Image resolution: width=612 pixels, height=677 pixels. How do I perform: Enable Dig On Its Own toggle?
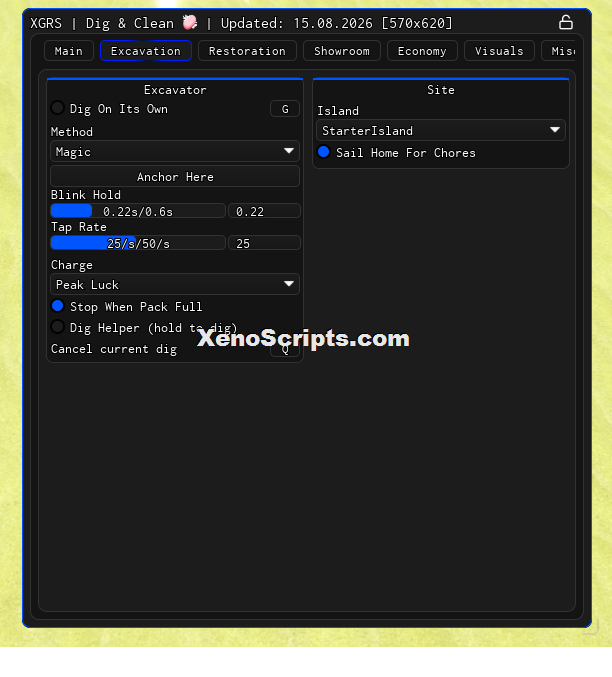(57, 108)
